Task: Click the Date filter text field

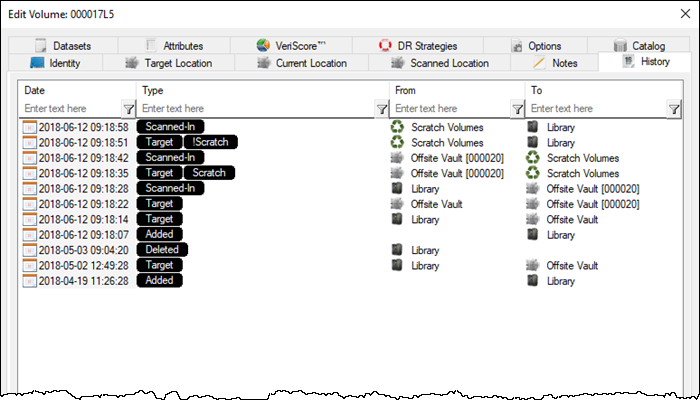Action: click(71, 108)
